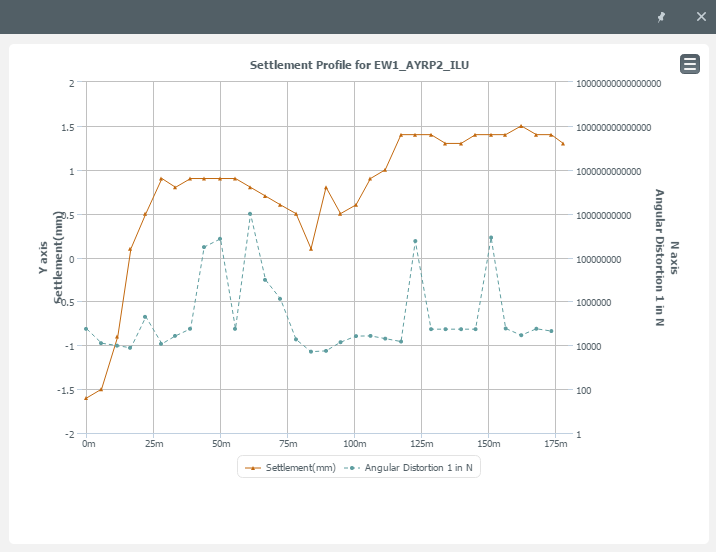Toggle Angular Distortion 1 in N legend entry

coord(409,468)
